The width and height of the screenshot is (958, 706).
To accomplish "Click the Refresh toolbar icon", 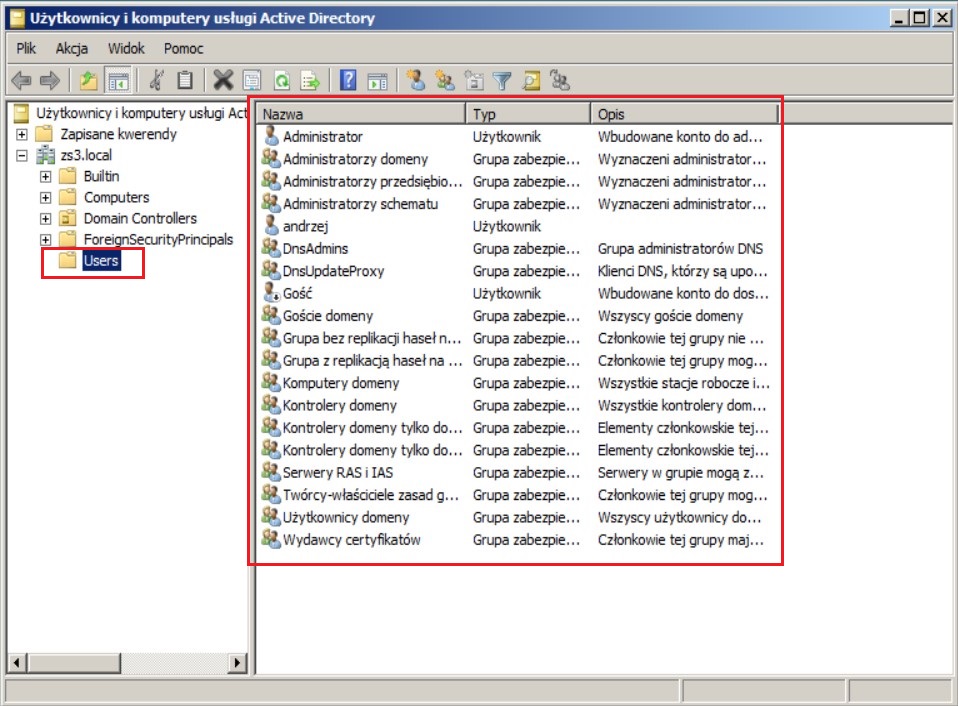I will [282, 80].
